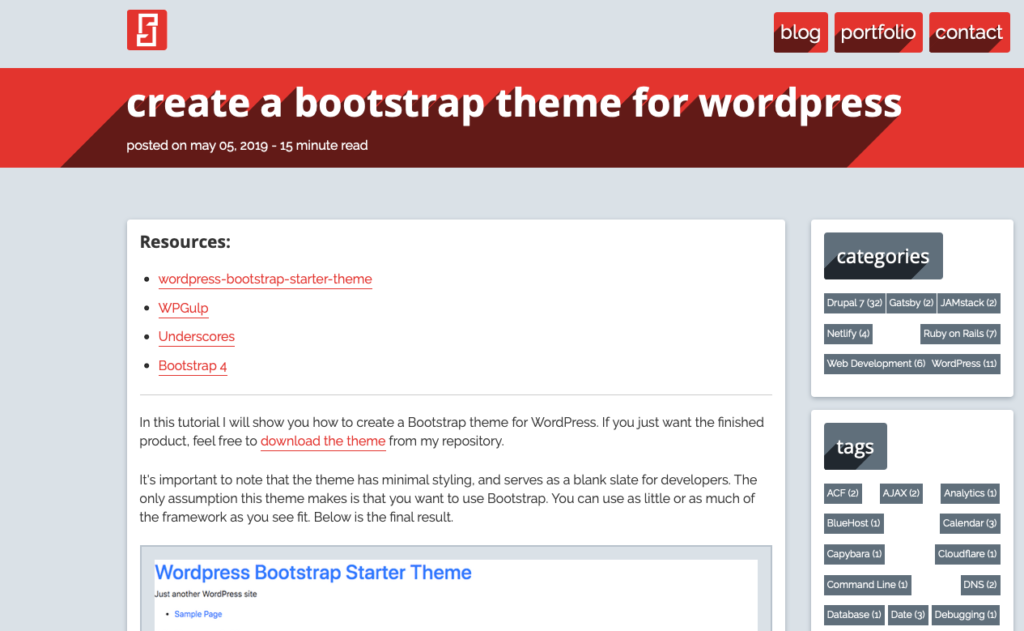Click the red site logo icon
The image size is (1024, 631).
tap(147, 30)
